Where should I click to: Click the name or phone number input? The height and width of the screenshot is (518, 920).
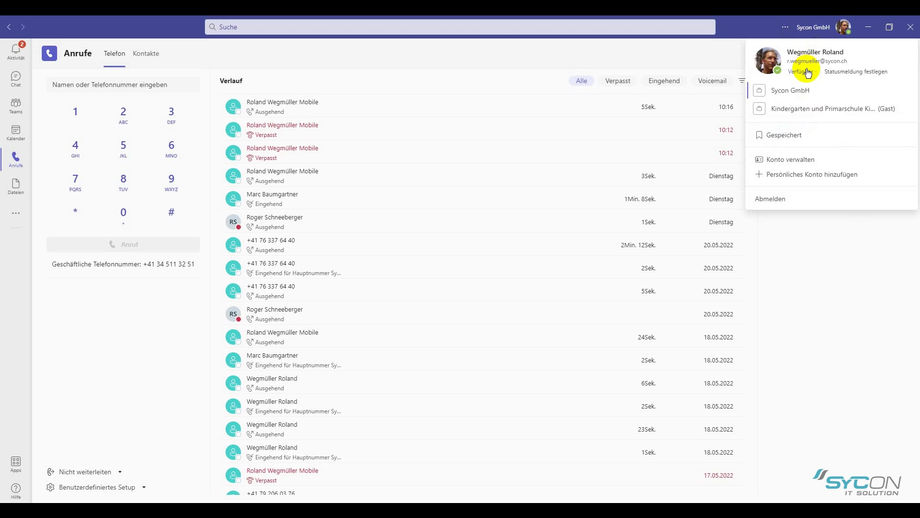point(123,84)
